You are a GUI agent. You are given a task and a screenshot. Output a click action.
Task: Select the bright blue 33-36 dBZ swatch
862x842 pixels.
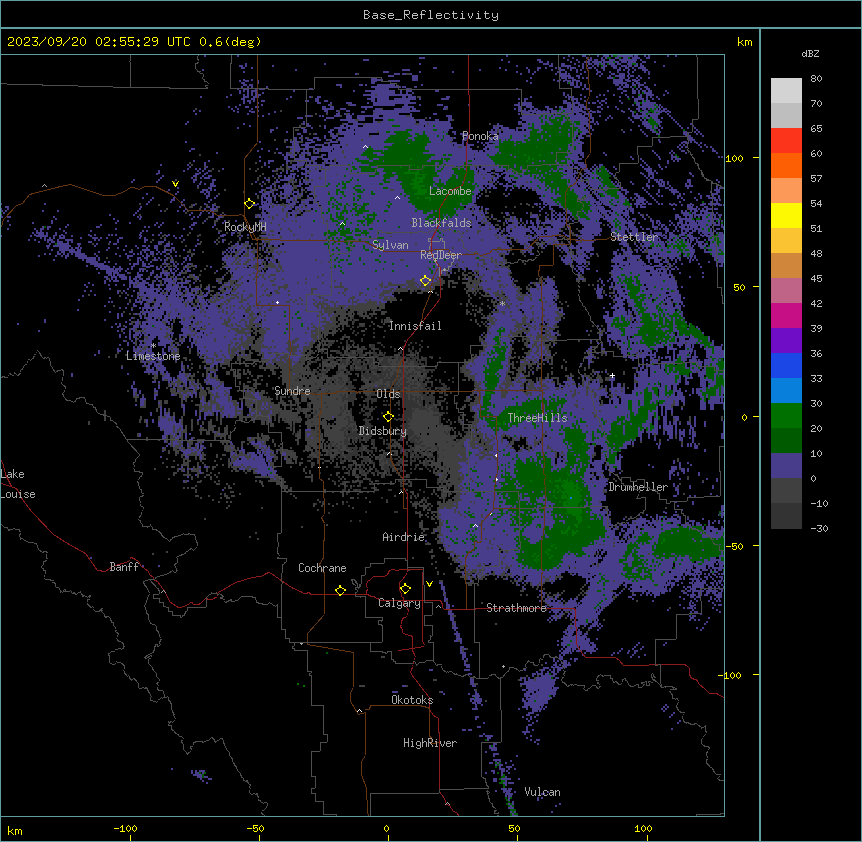786,365
